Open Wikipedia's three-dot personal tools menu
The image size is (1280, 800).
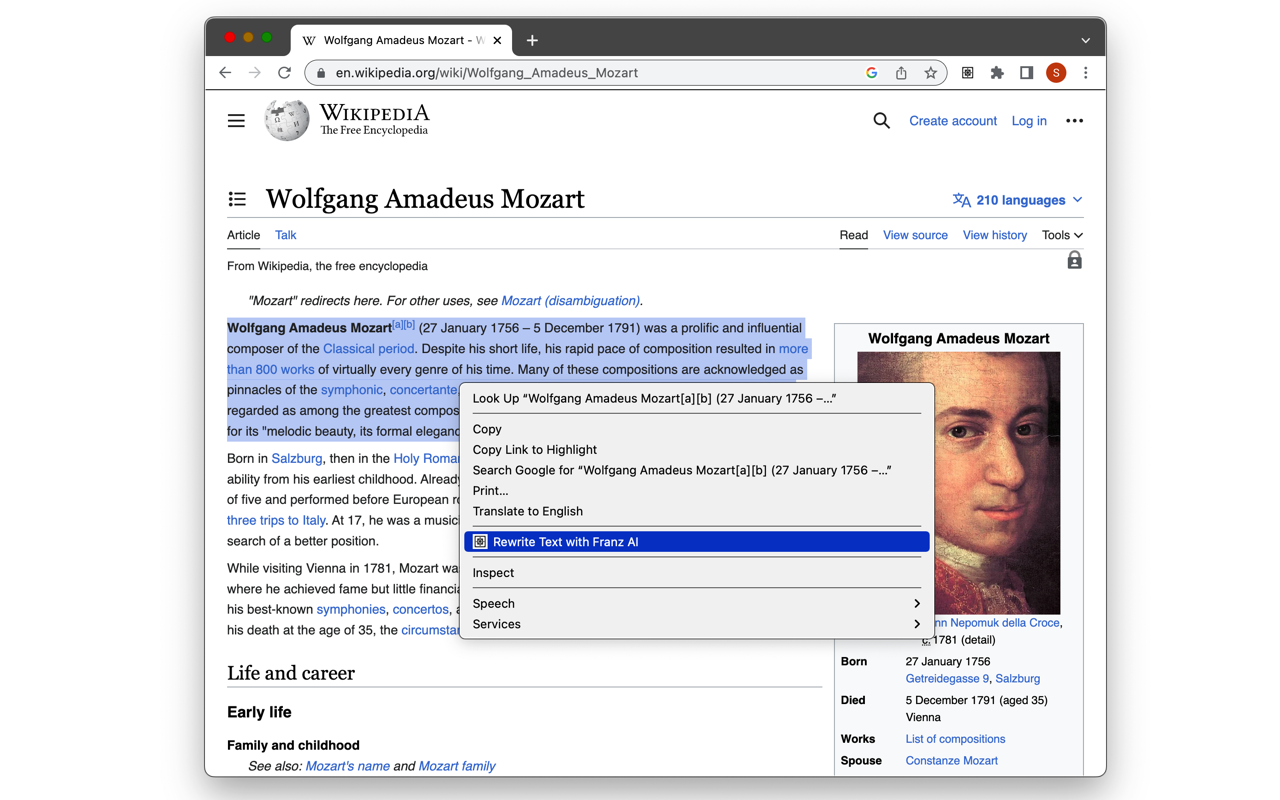click(1075, 121)
